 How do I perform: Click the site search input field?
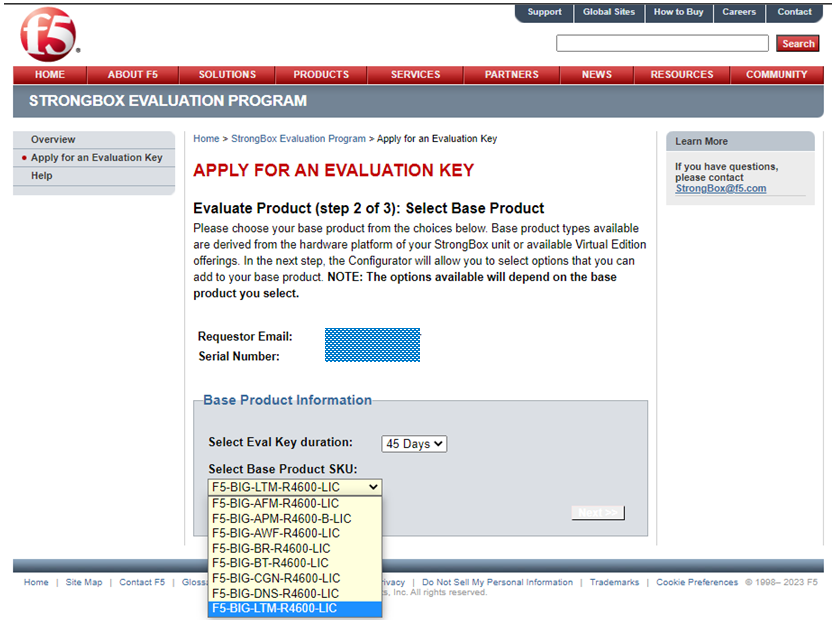click(662, 43)
